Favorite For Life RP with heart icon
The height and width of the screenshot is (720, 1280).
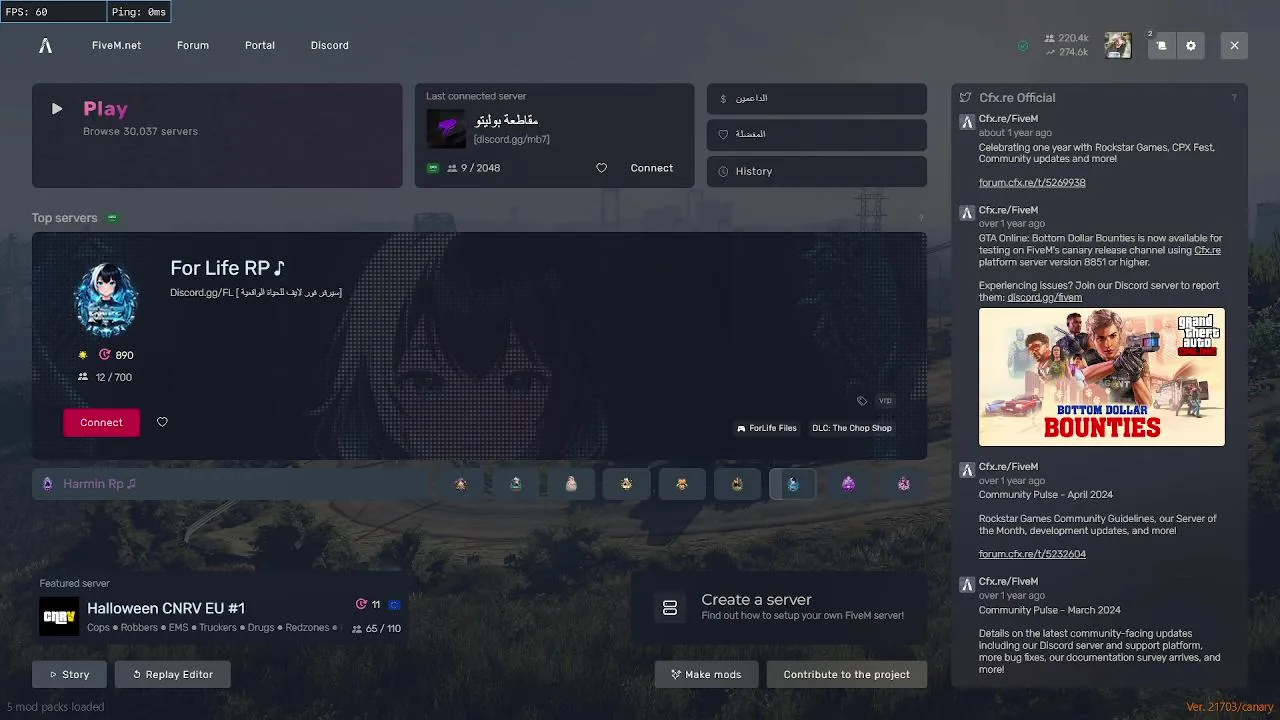pos(162,422)
